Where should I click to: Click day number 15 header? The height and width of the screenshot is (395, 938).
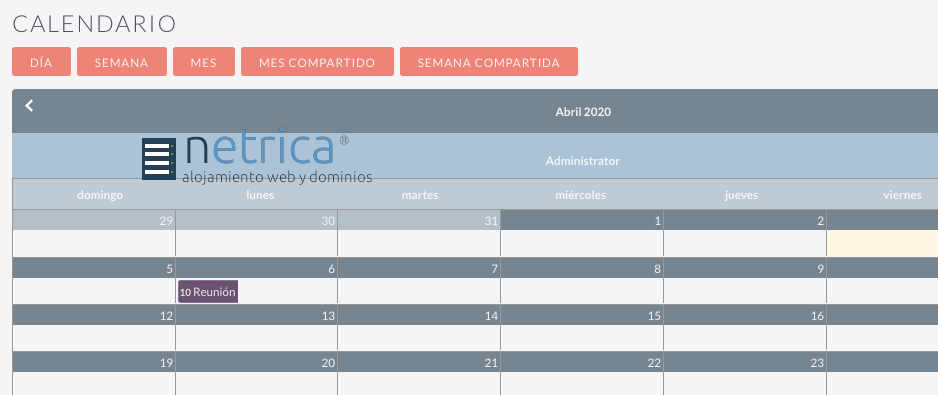click(581, 315)
